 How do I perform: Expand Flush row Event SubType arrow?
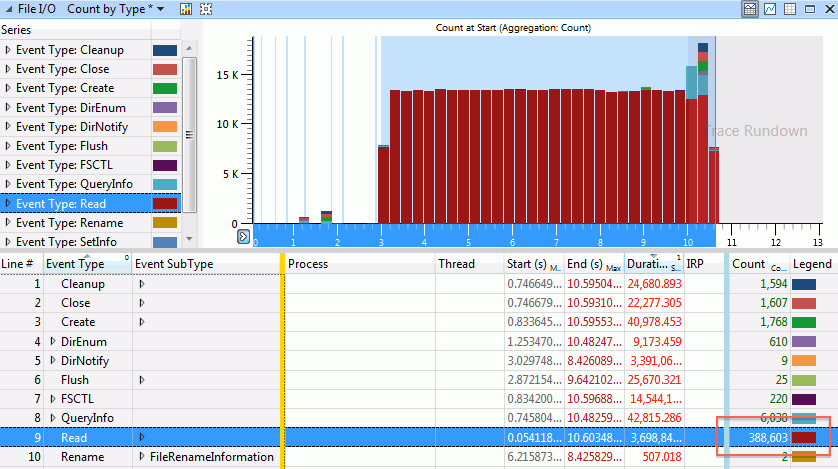142,380
